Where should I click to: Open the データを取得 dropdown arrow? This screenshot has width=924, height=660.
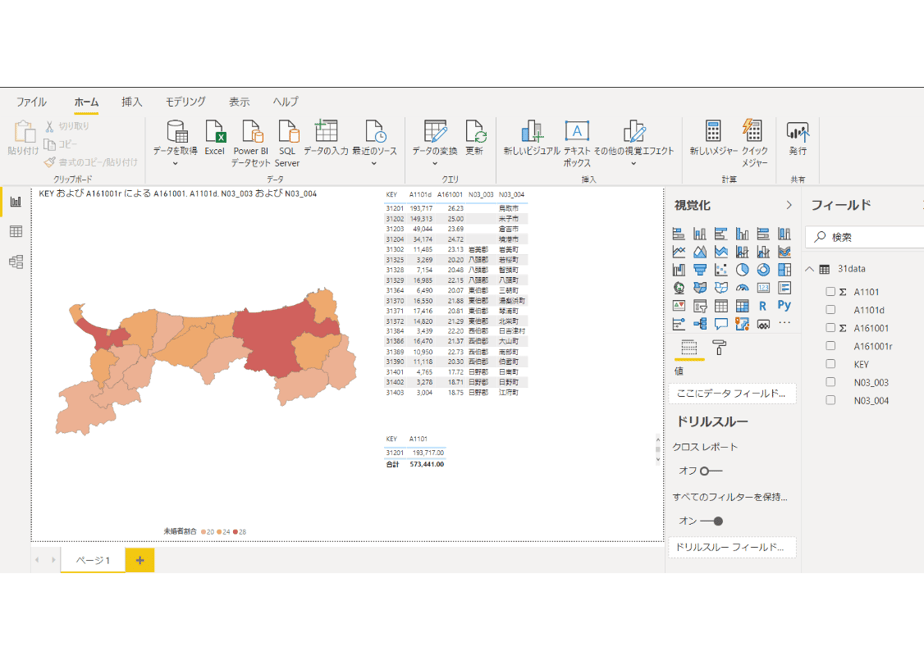175,163
